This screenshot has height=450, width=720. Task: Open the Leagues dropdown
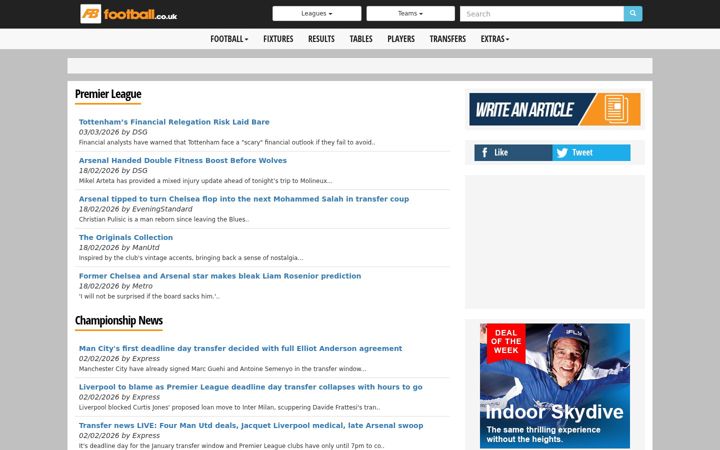317,14
